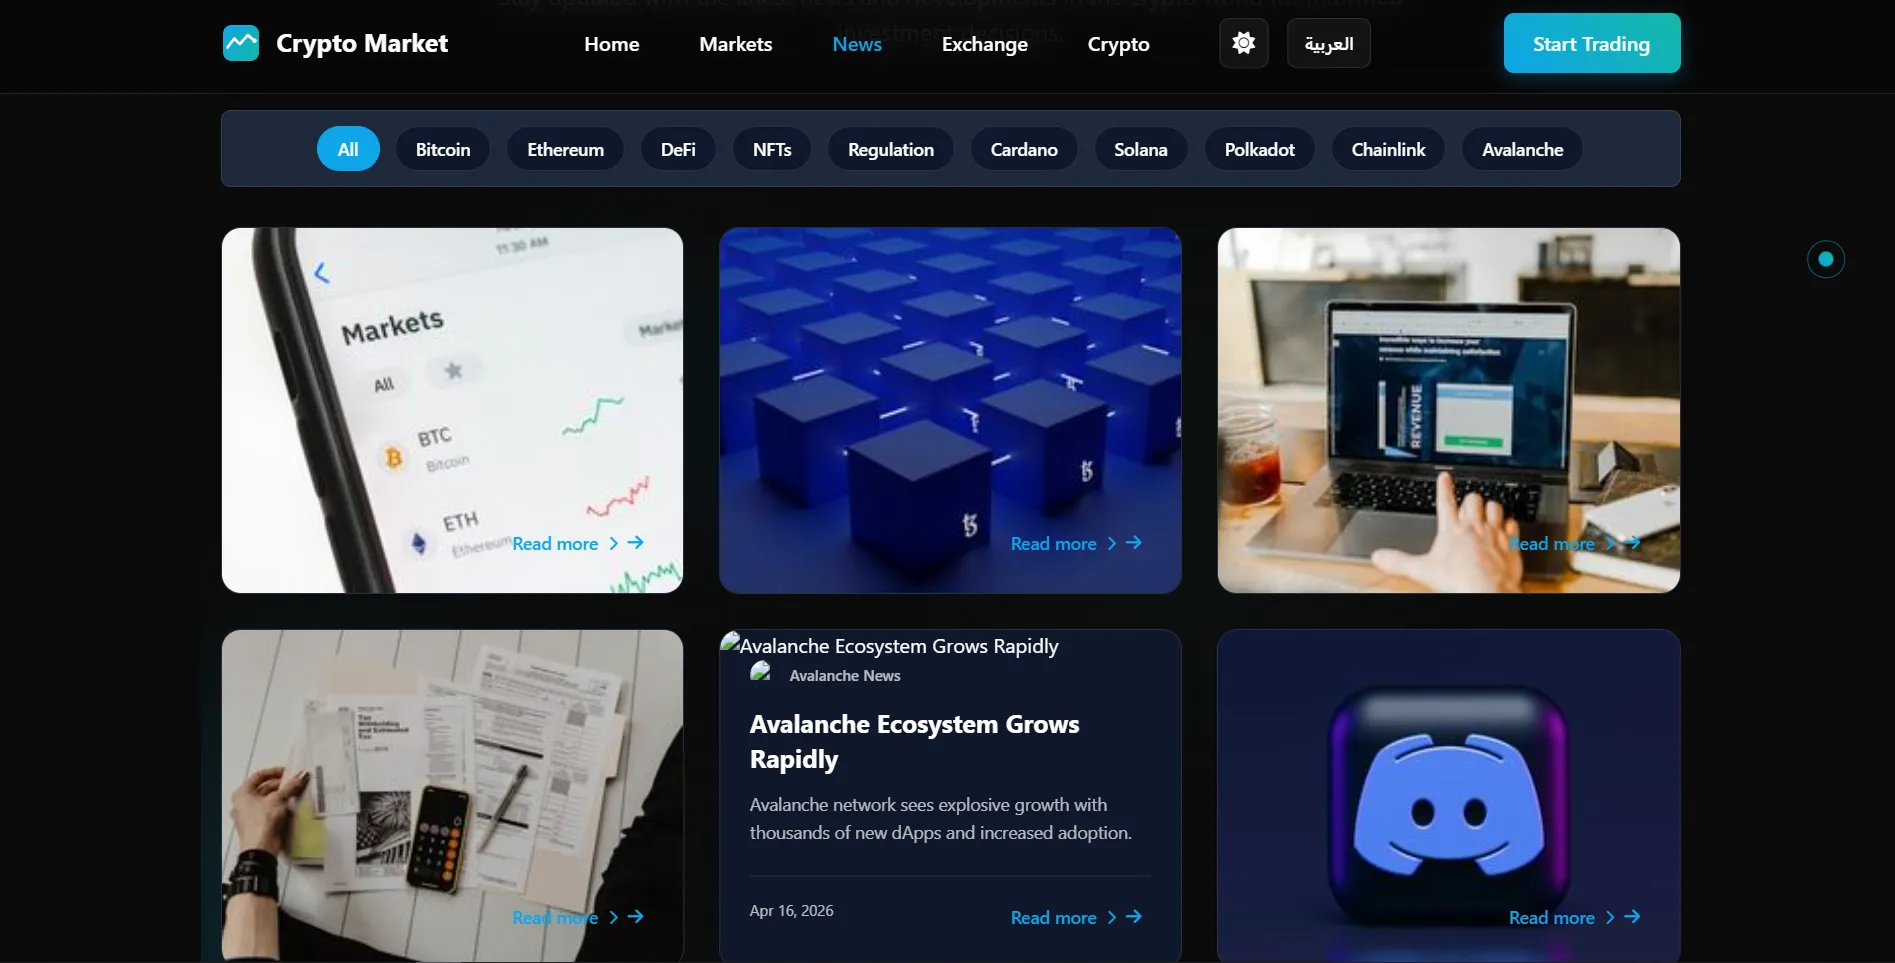Click the Avalanche News source label

[x=845, y=676]
